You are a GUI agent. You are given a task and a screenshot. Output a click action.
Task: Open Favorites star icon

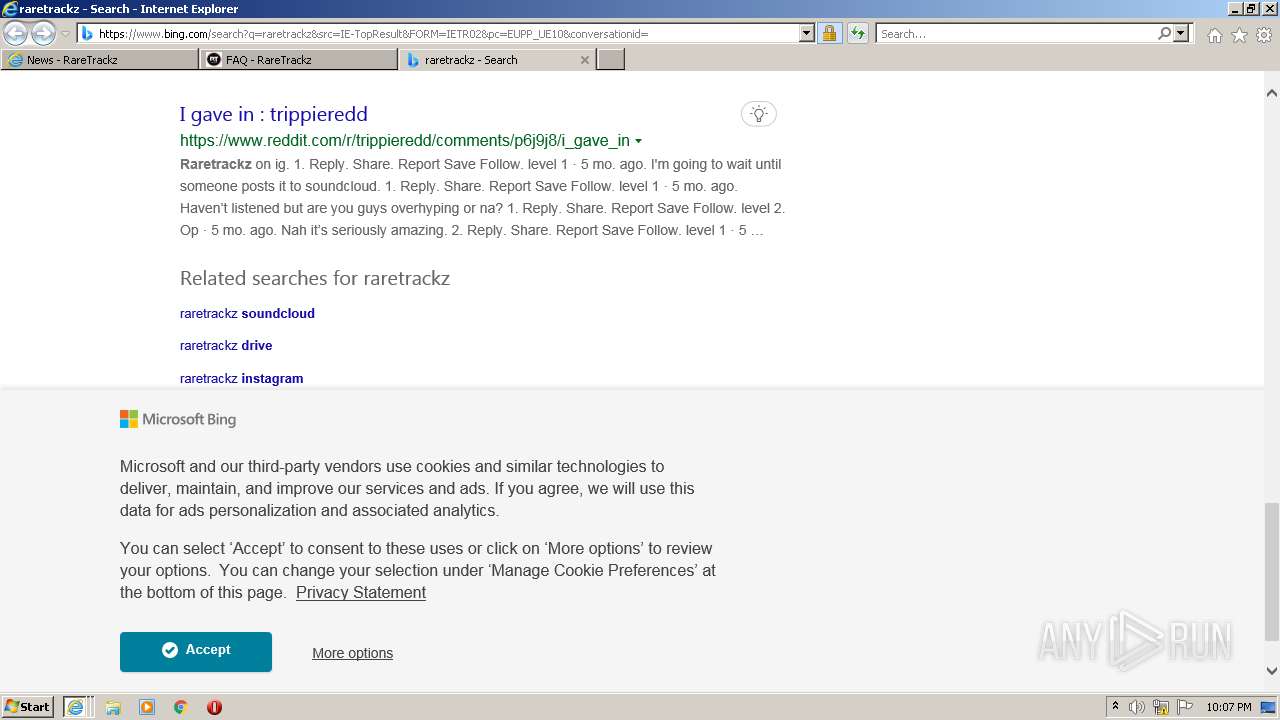(x=1239, y=35)
